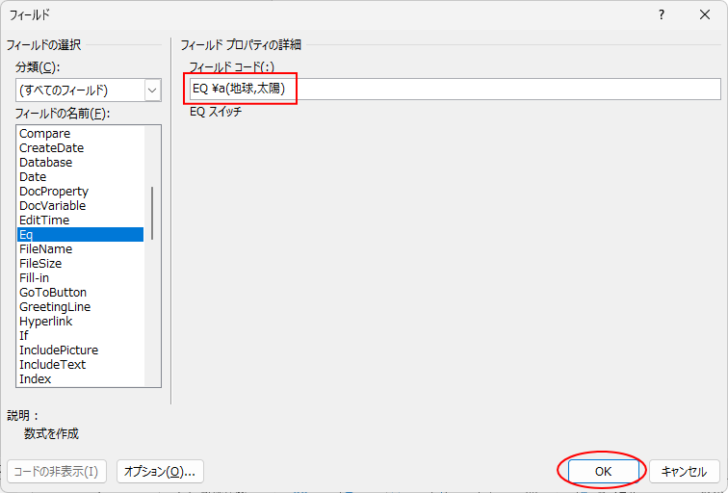Viewport: 728px width, 493px height.
Task: Pick DocProperty from the list
Action: (54, 191)
